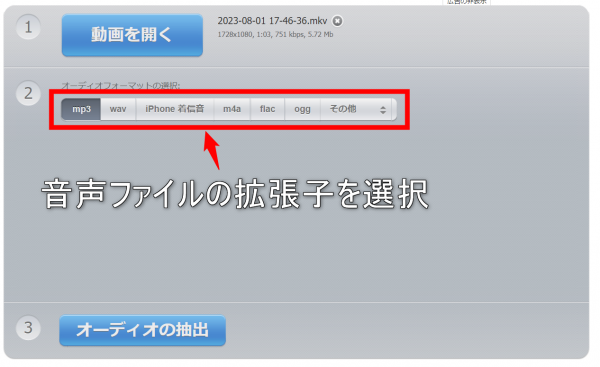
Task: Click the オーディオフォーマットの選択 label
Action: pyautogui.click(x=121, y=85)
